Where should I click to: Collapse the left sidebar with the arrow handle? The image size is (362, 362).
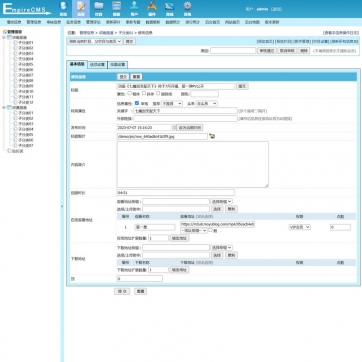(62, 207)
